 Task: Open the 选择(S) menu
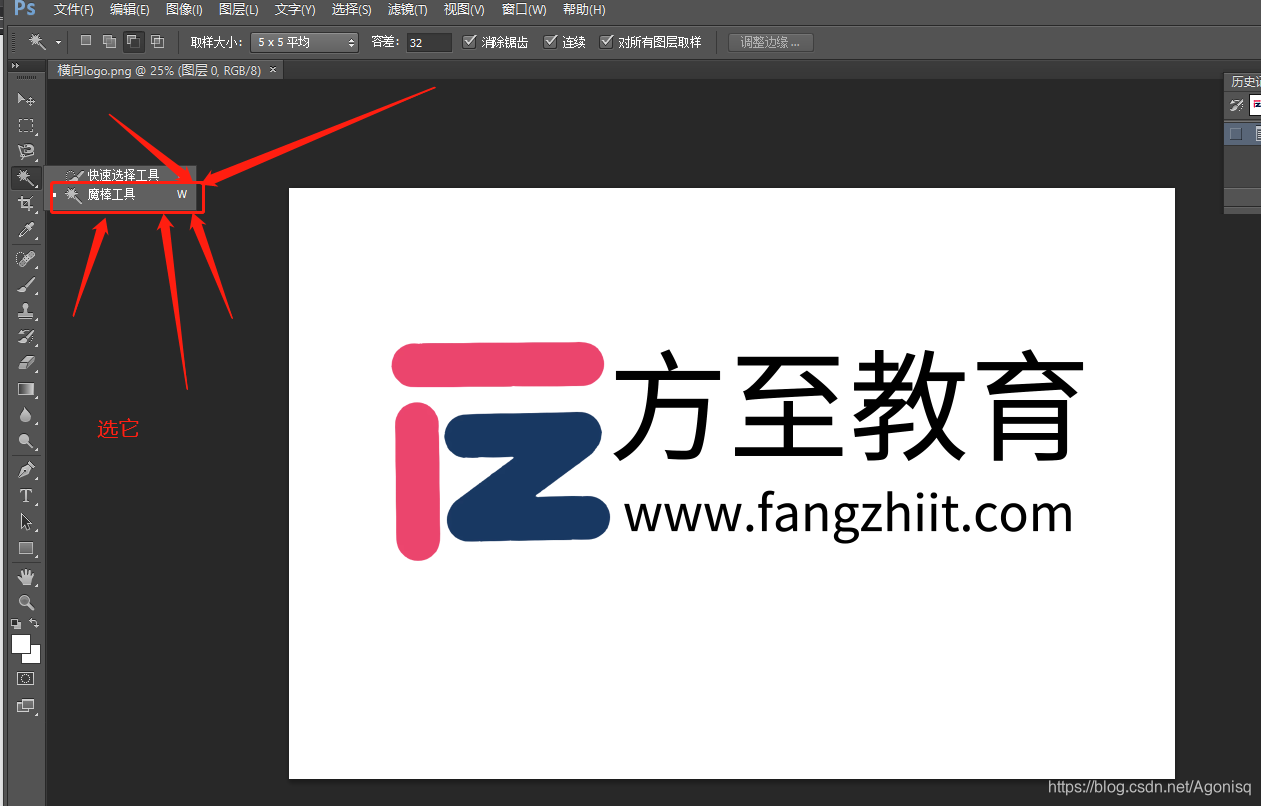(351, 10)
